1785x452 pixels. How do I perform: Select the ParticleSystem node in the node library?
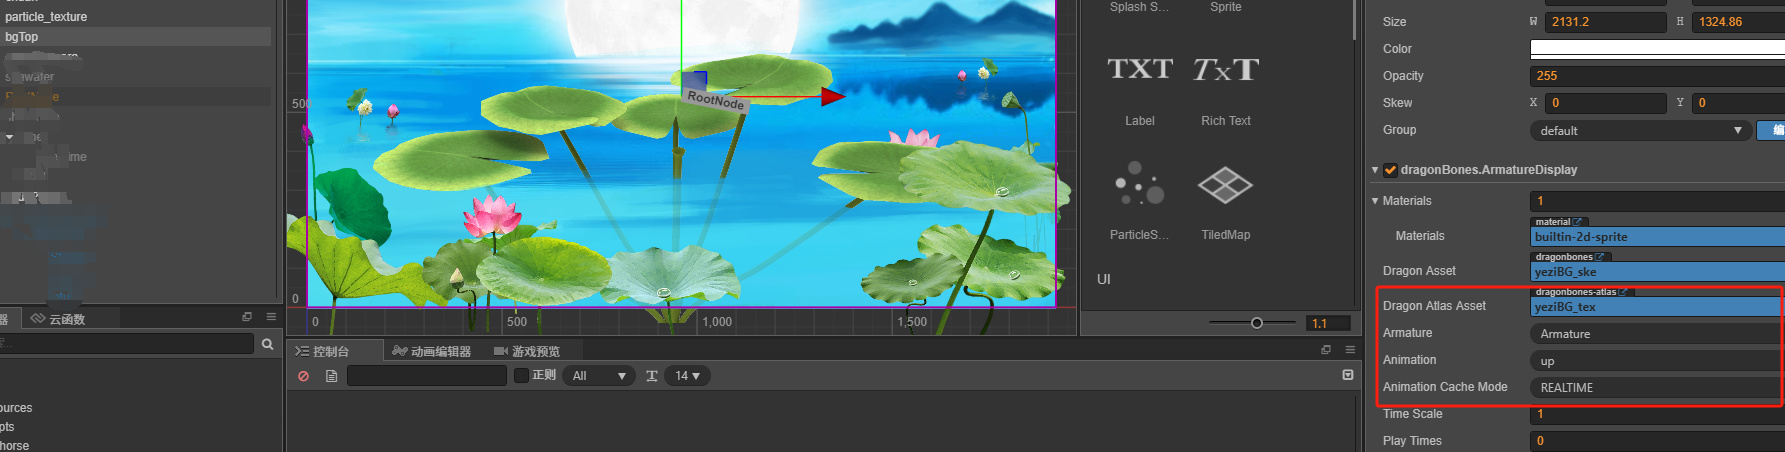point(1140,200)
